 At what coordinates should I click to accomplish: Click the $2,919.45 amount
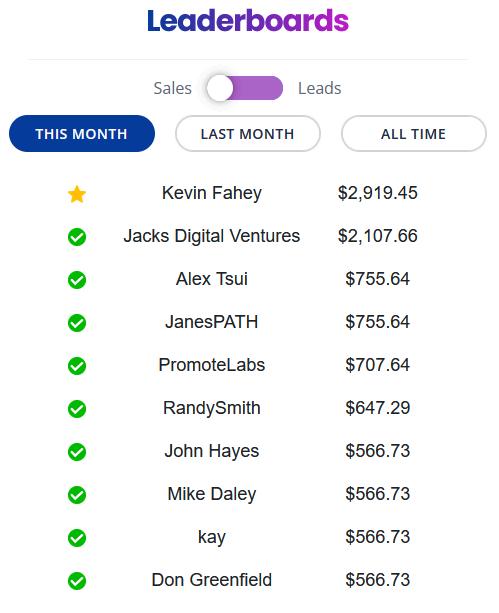click(377, 193)
